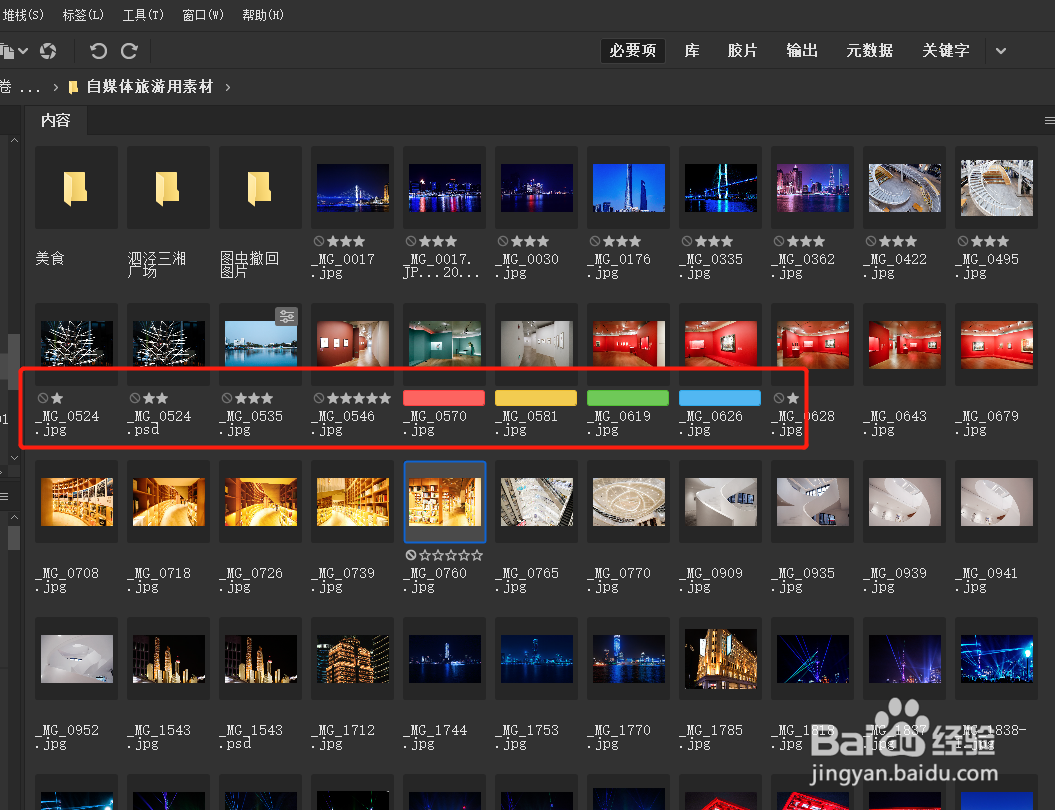Click the folder icon beside 自媒体旅游用素材 in the path bar
The image size is (1055, 810).
coord(73,87)
